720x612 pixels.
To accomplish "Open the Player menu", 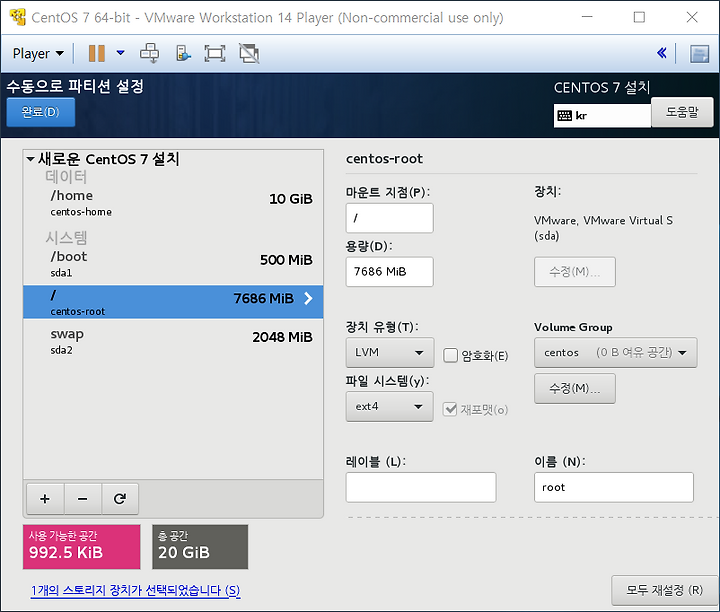I will [x=38, y=54].
